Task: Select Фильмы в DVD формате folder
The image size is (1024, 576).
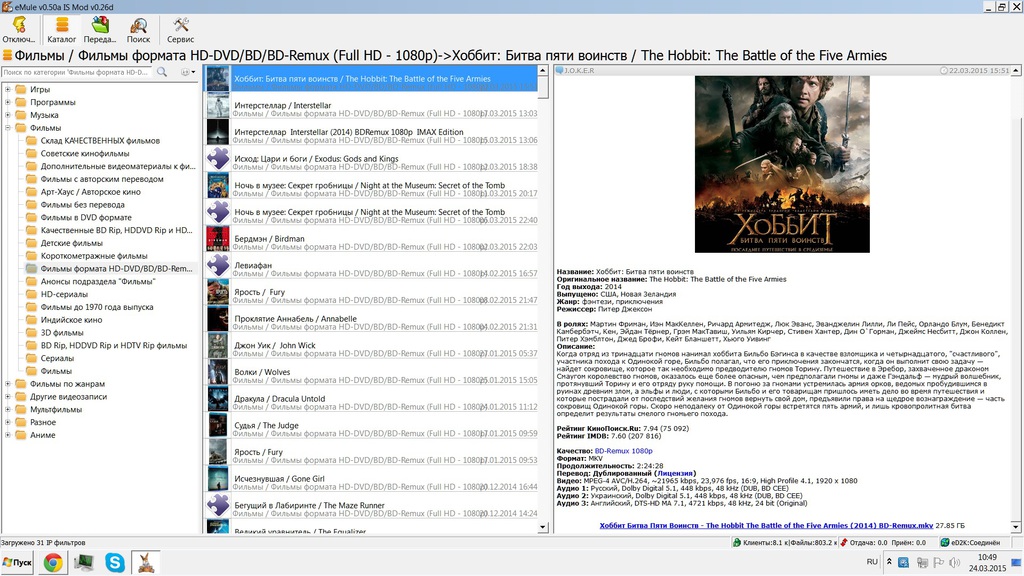Action: coord(86,217)
